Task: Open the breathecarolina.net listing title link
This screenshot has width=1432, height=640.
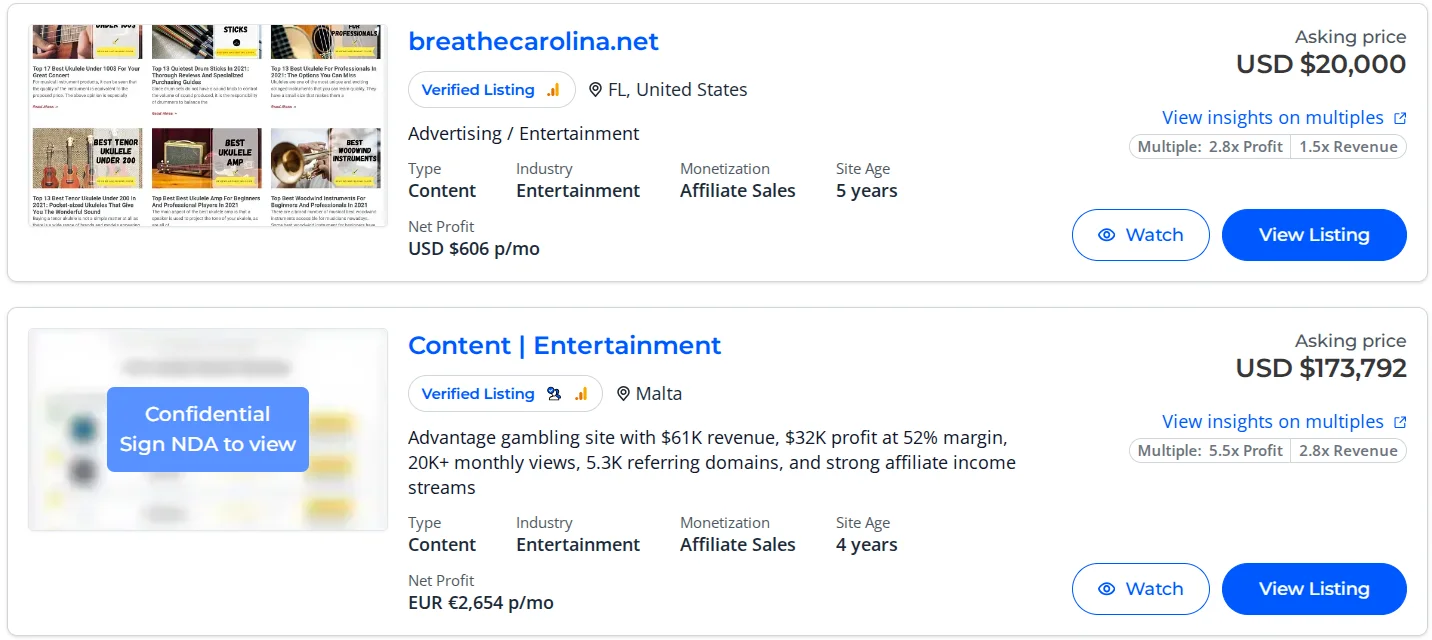Action: (x=533, y=41)
